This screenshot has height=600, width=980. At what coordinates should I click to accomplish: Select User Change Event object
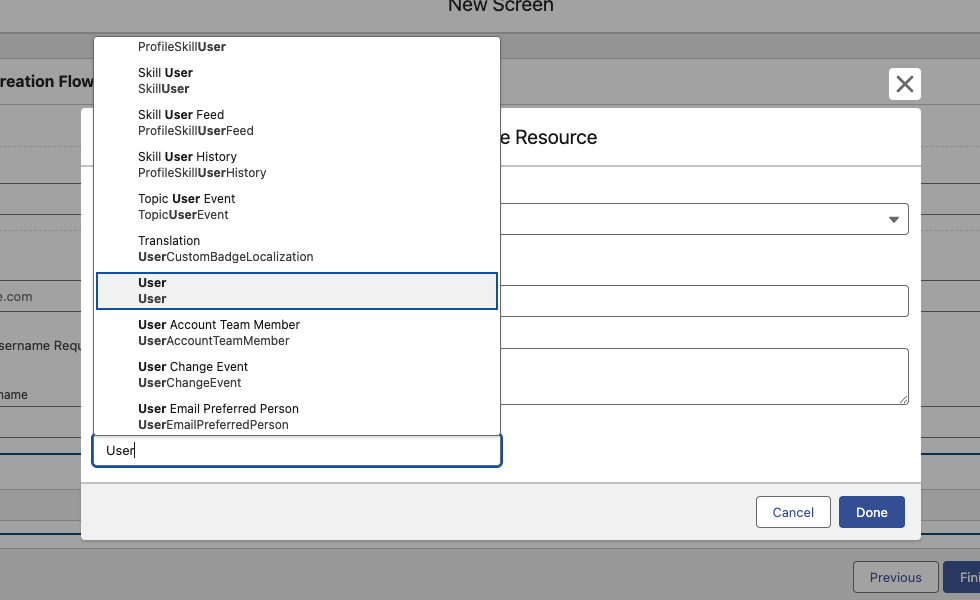pos(296,375)
